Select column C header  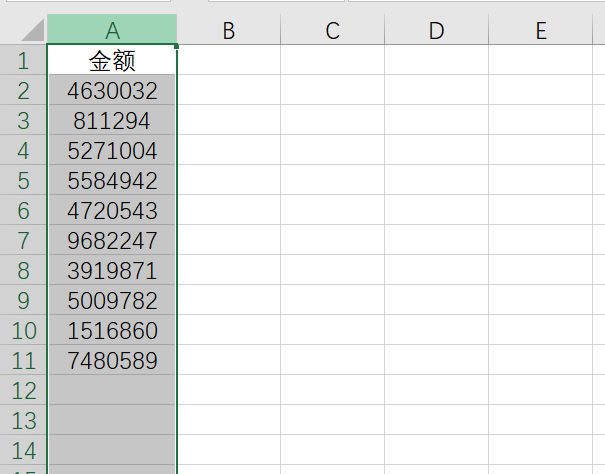[x=333, y=29]
